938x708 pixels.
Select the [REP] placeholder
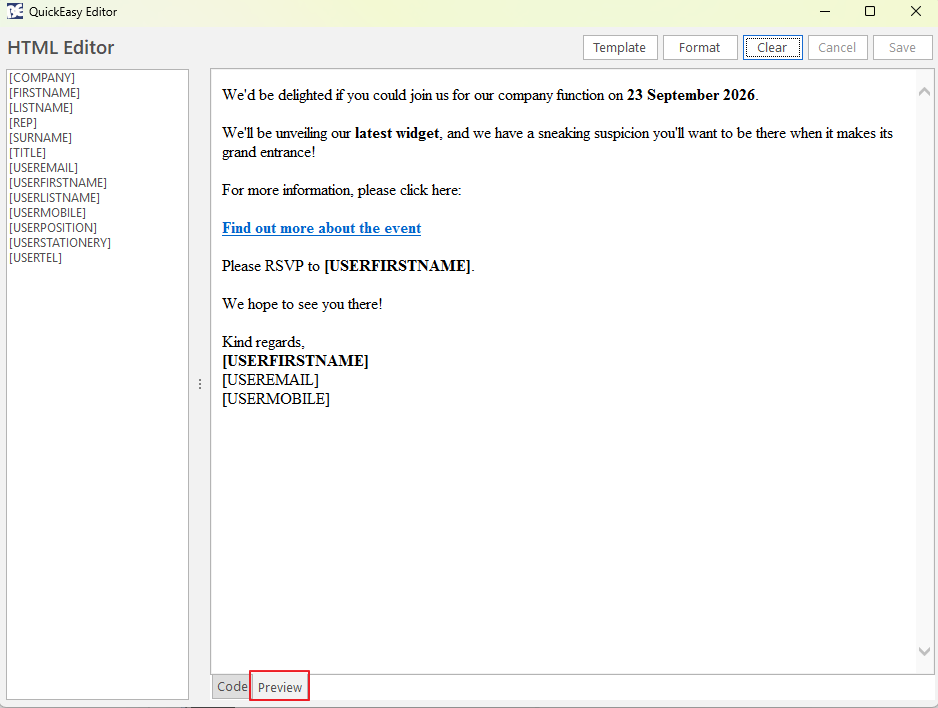pos(23,123)
